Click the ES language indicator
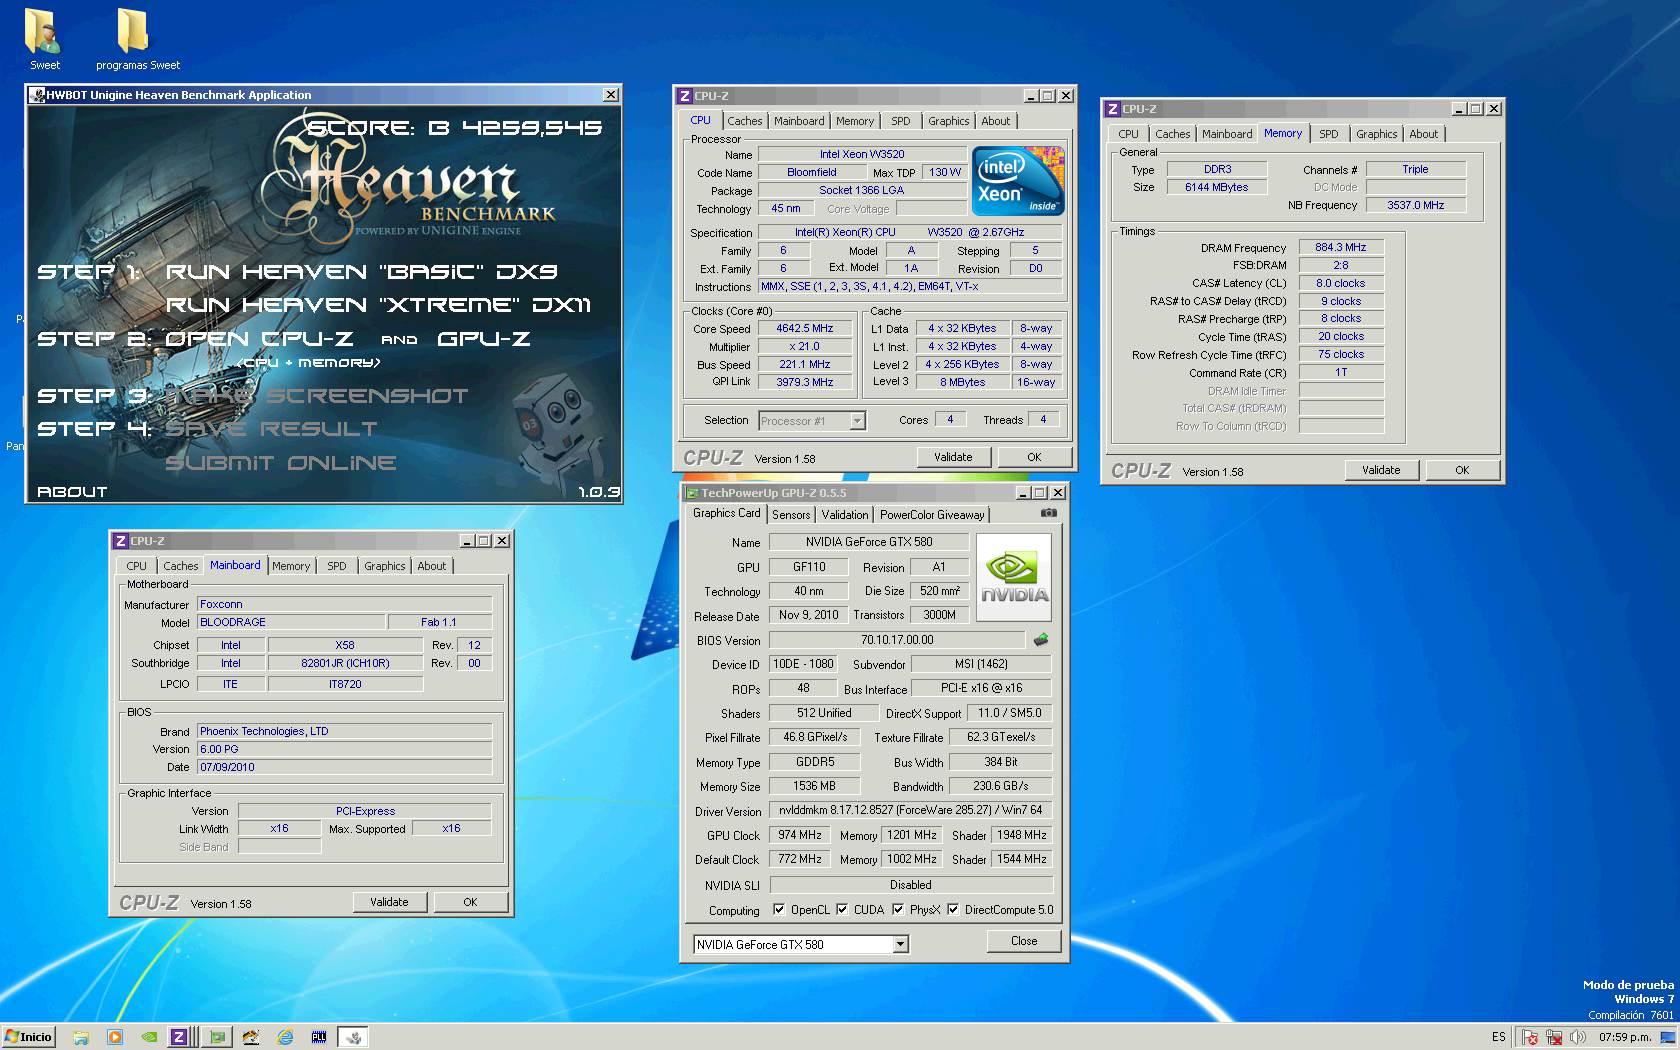 1498,1037
